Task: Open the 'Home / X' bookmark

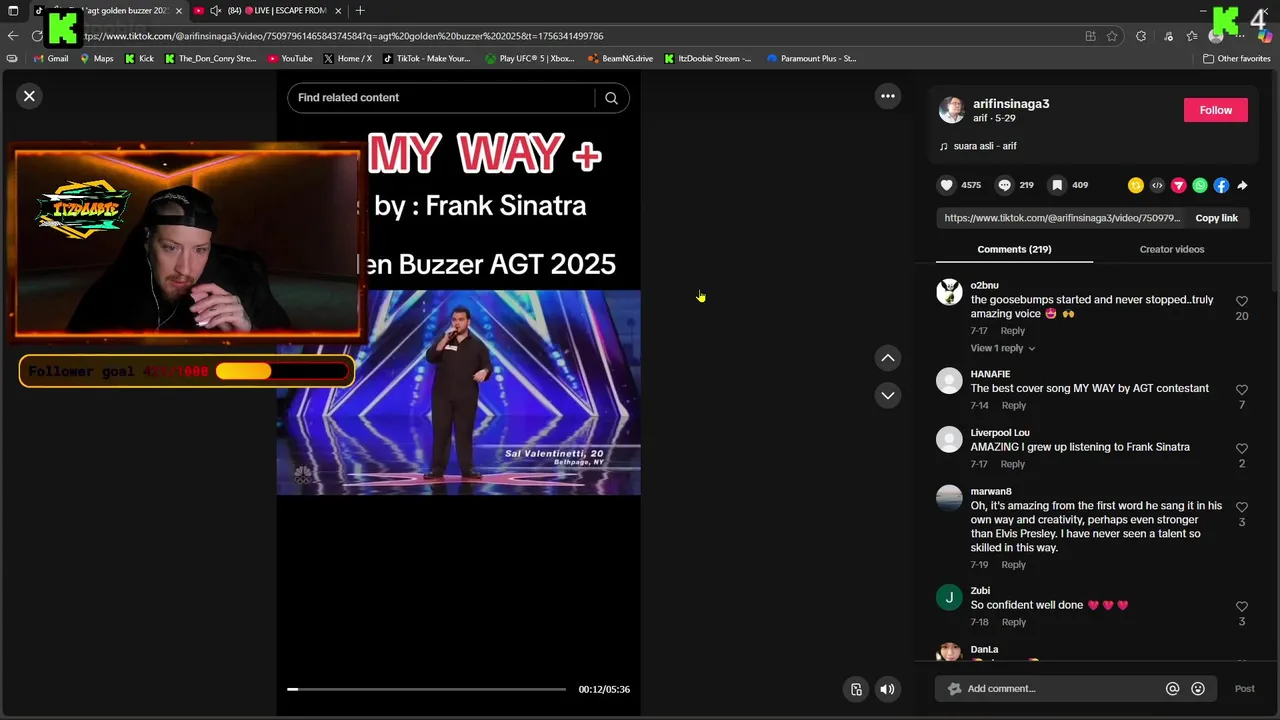Action: (x=348, y=58)
